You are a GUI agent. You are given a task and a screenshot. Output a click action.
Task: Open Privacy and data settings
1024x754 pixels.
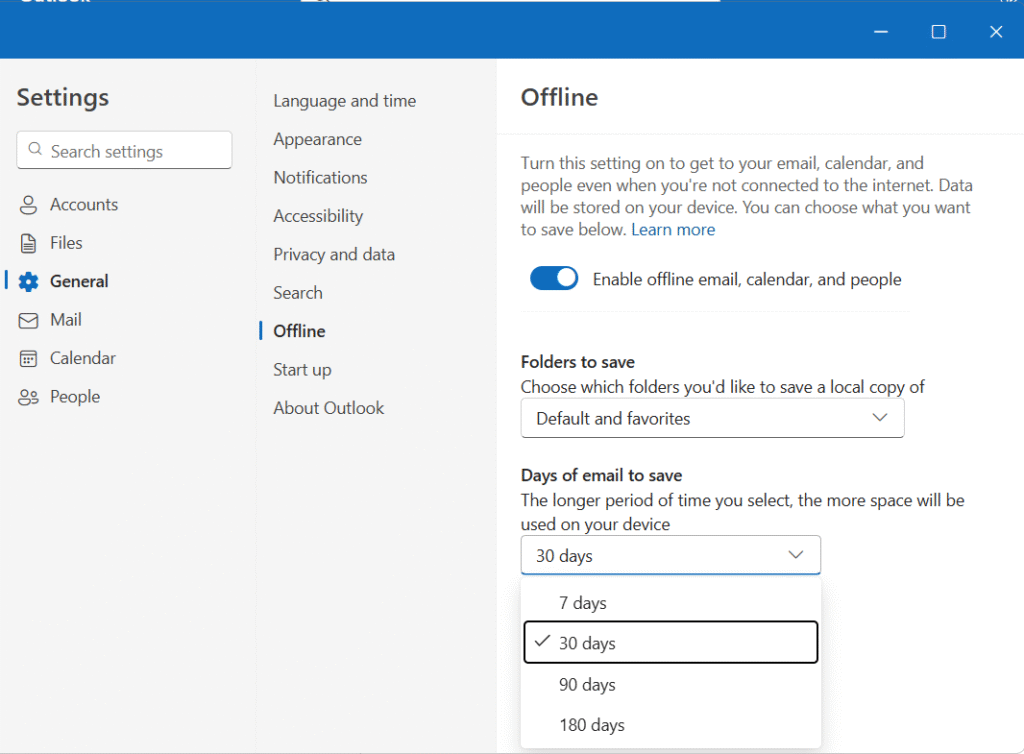coord(334,255)
